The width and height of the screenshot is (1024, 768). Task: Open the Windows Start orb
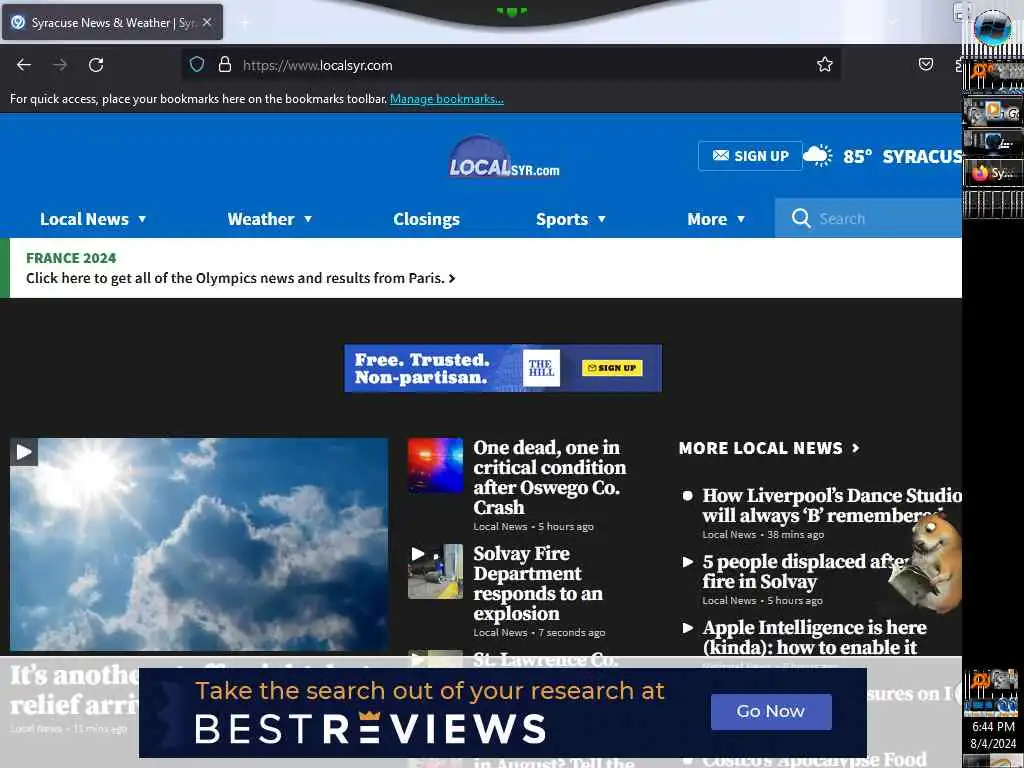pos(992,27)
